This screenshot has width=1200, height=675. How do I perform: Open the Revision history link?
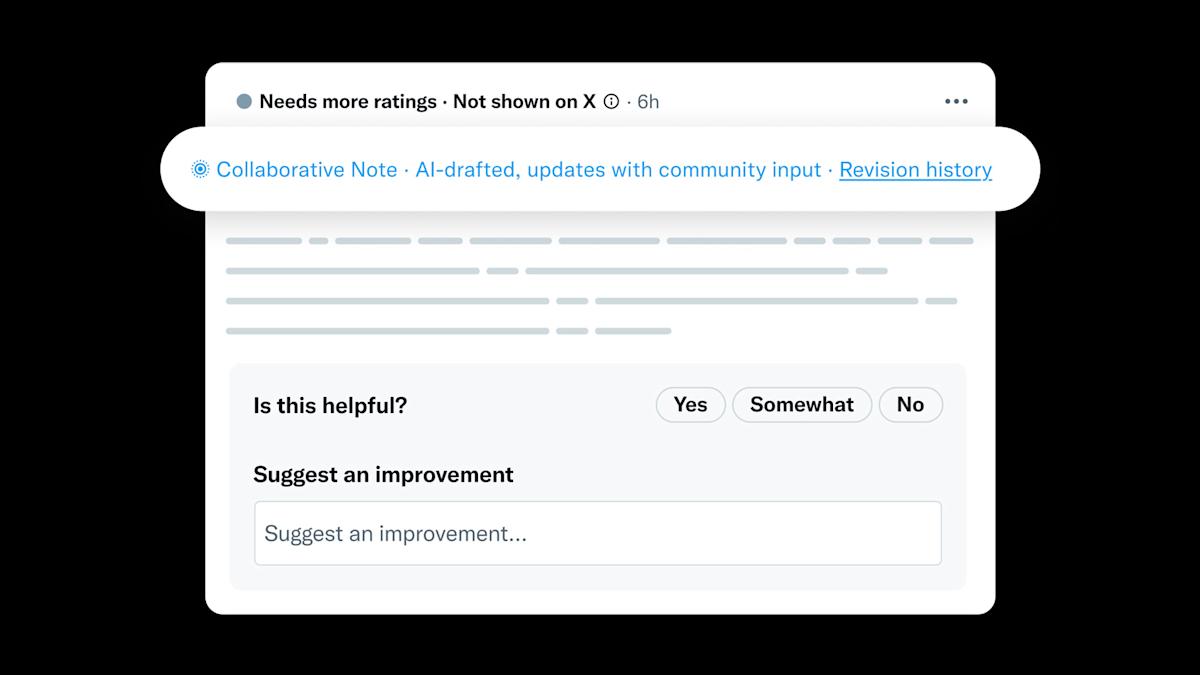pos(915,170)
